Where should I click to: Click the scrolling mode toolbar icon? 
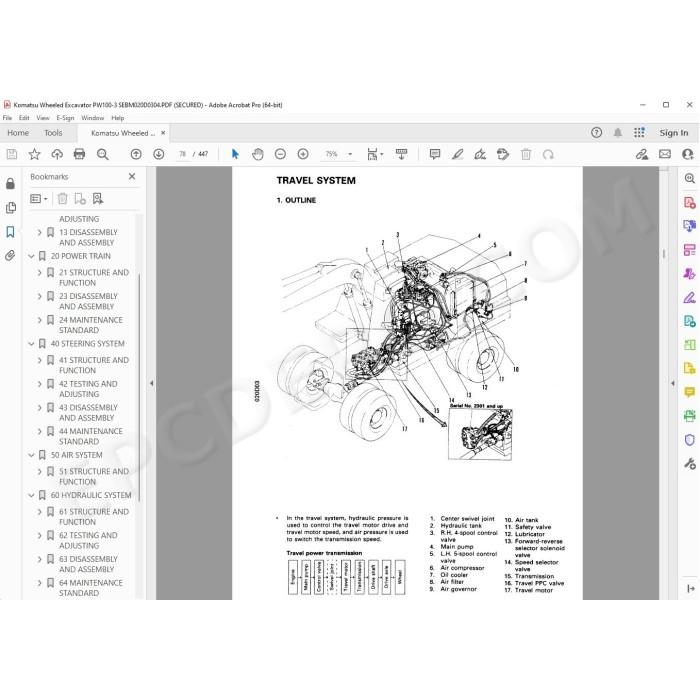coord(401,154)
